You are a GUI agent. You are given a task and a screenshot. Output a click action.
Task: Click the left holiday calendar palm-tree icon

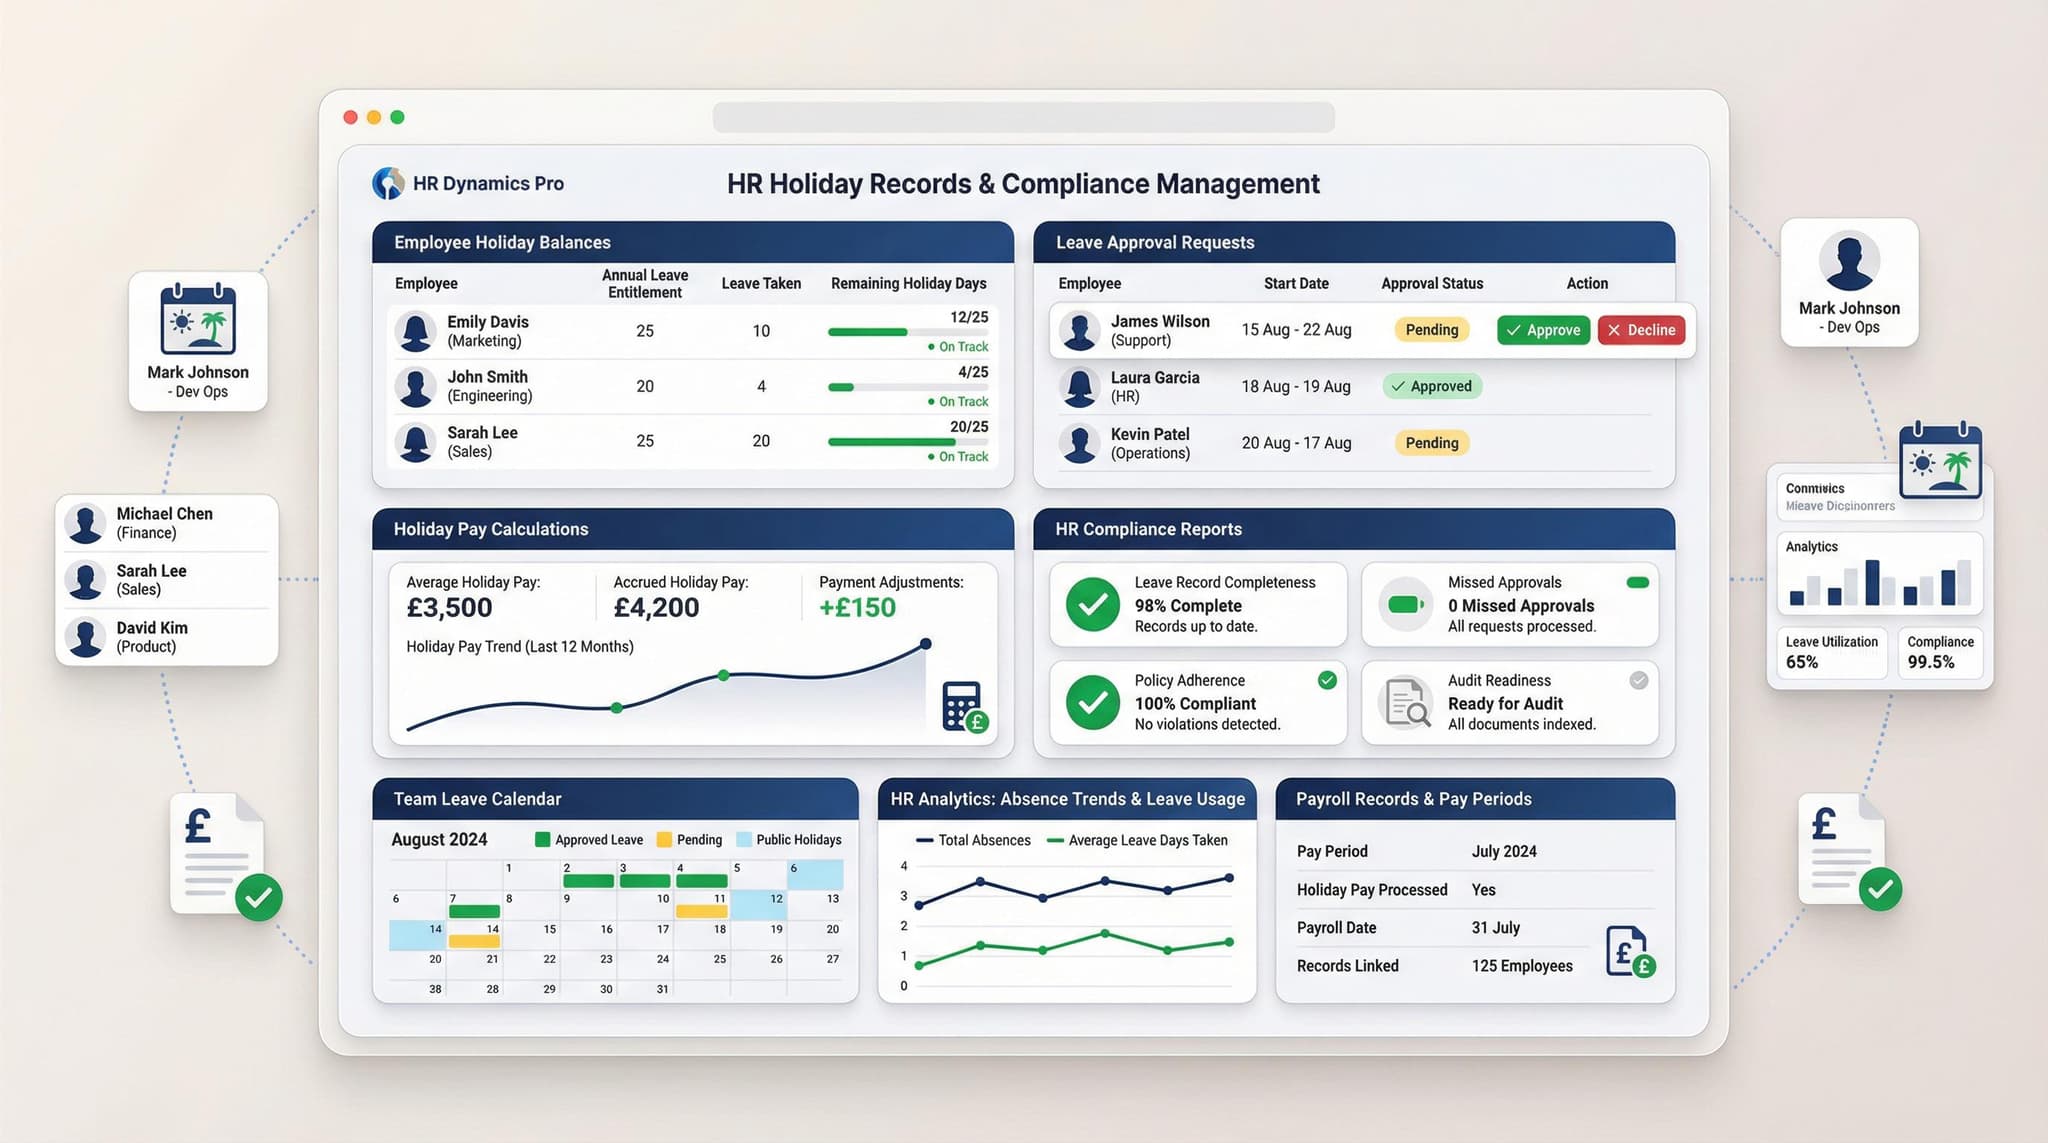198,320
